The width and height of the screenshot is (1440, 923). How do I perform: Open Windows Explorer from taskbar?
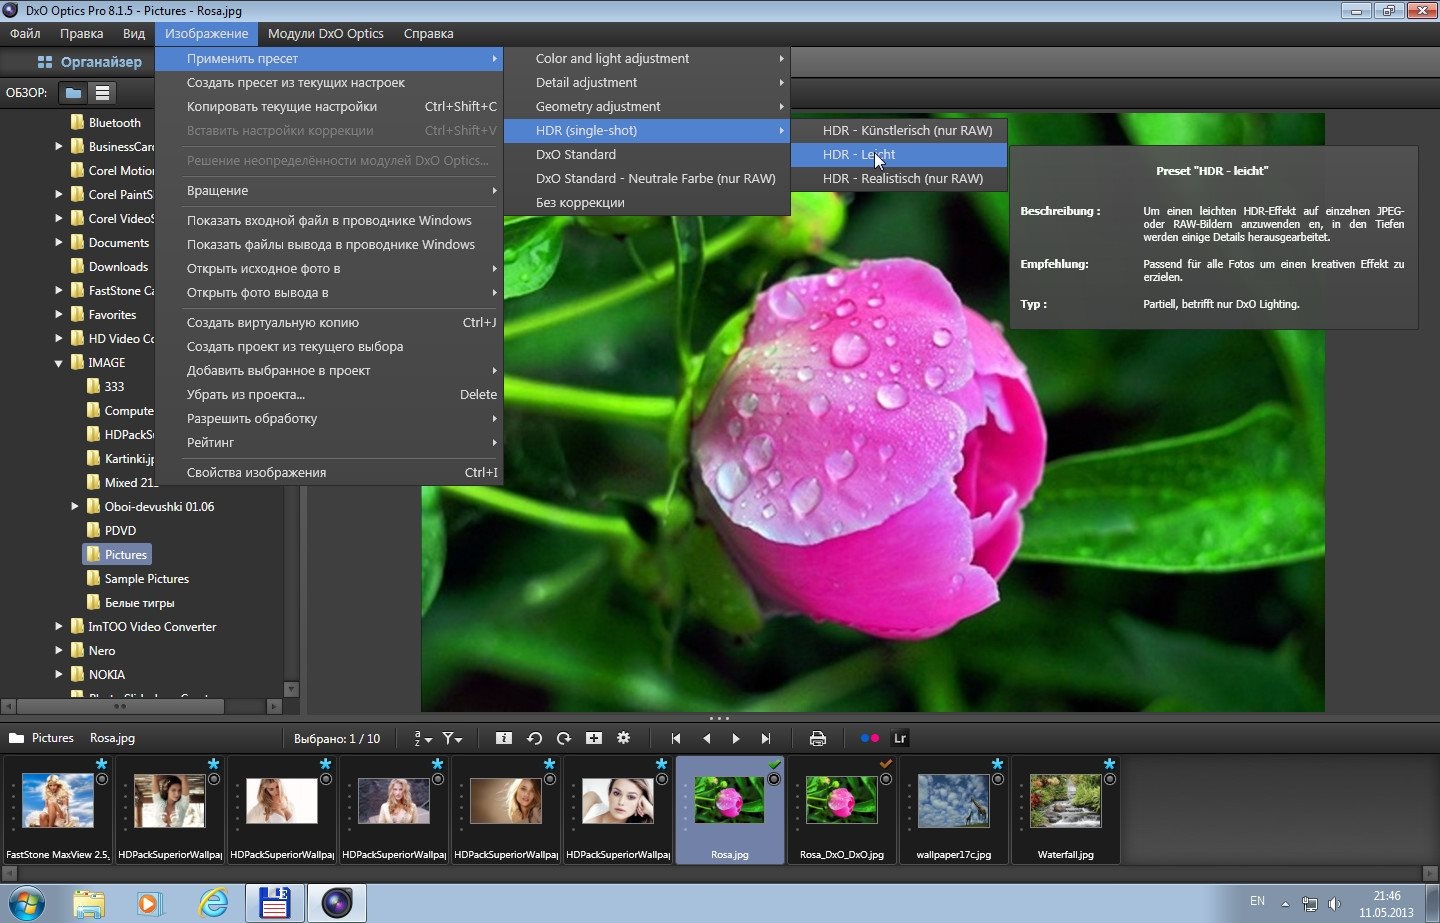pos(89,903)
